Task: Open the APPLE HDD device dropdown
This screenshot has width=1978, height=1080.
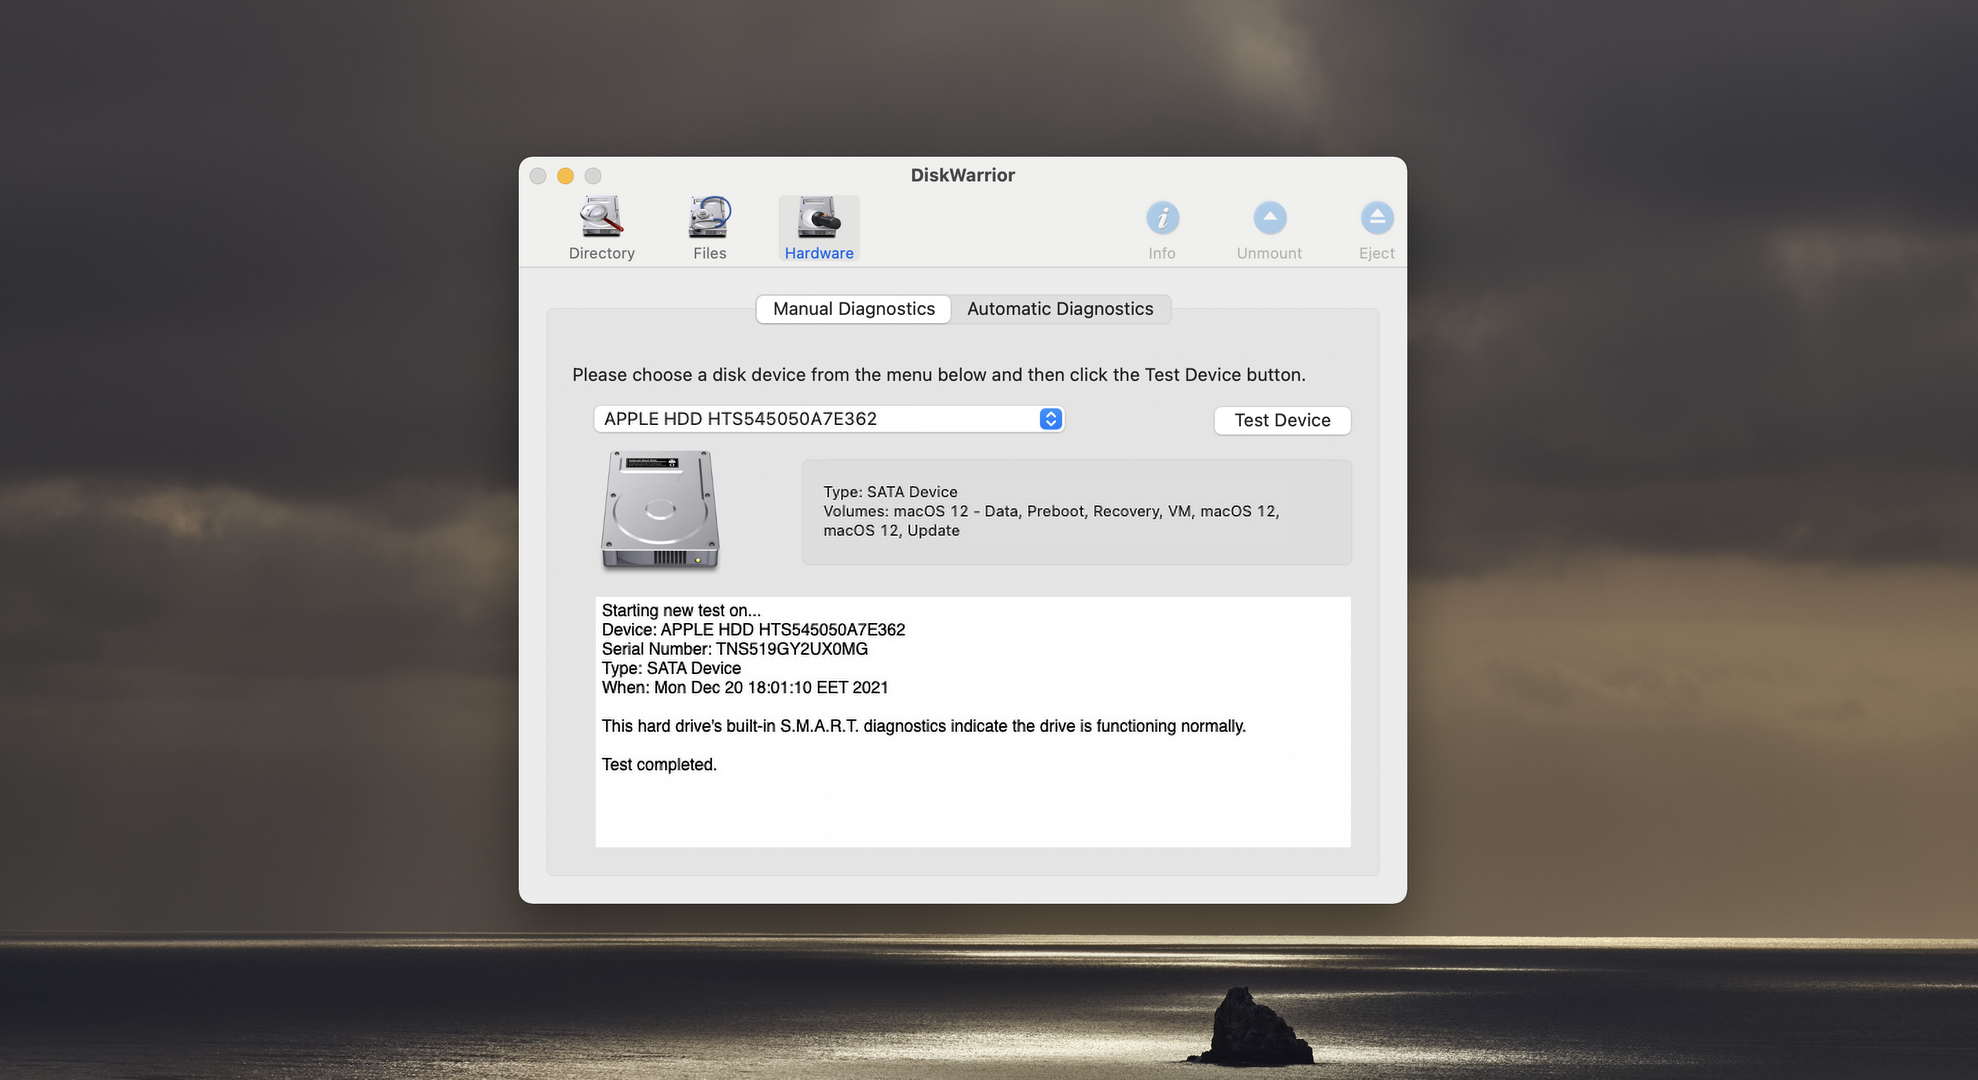Action: point(829,419)
